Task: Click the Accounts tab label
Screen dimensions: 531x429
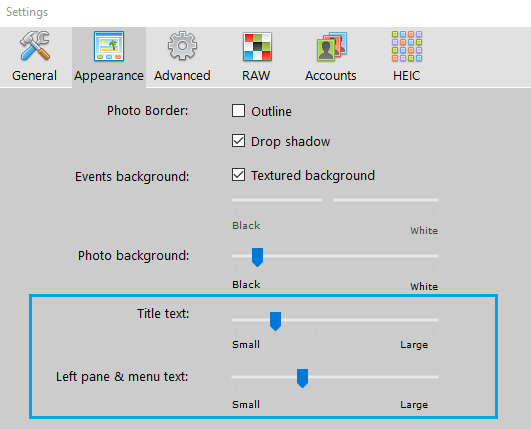Action: point(331,76)
